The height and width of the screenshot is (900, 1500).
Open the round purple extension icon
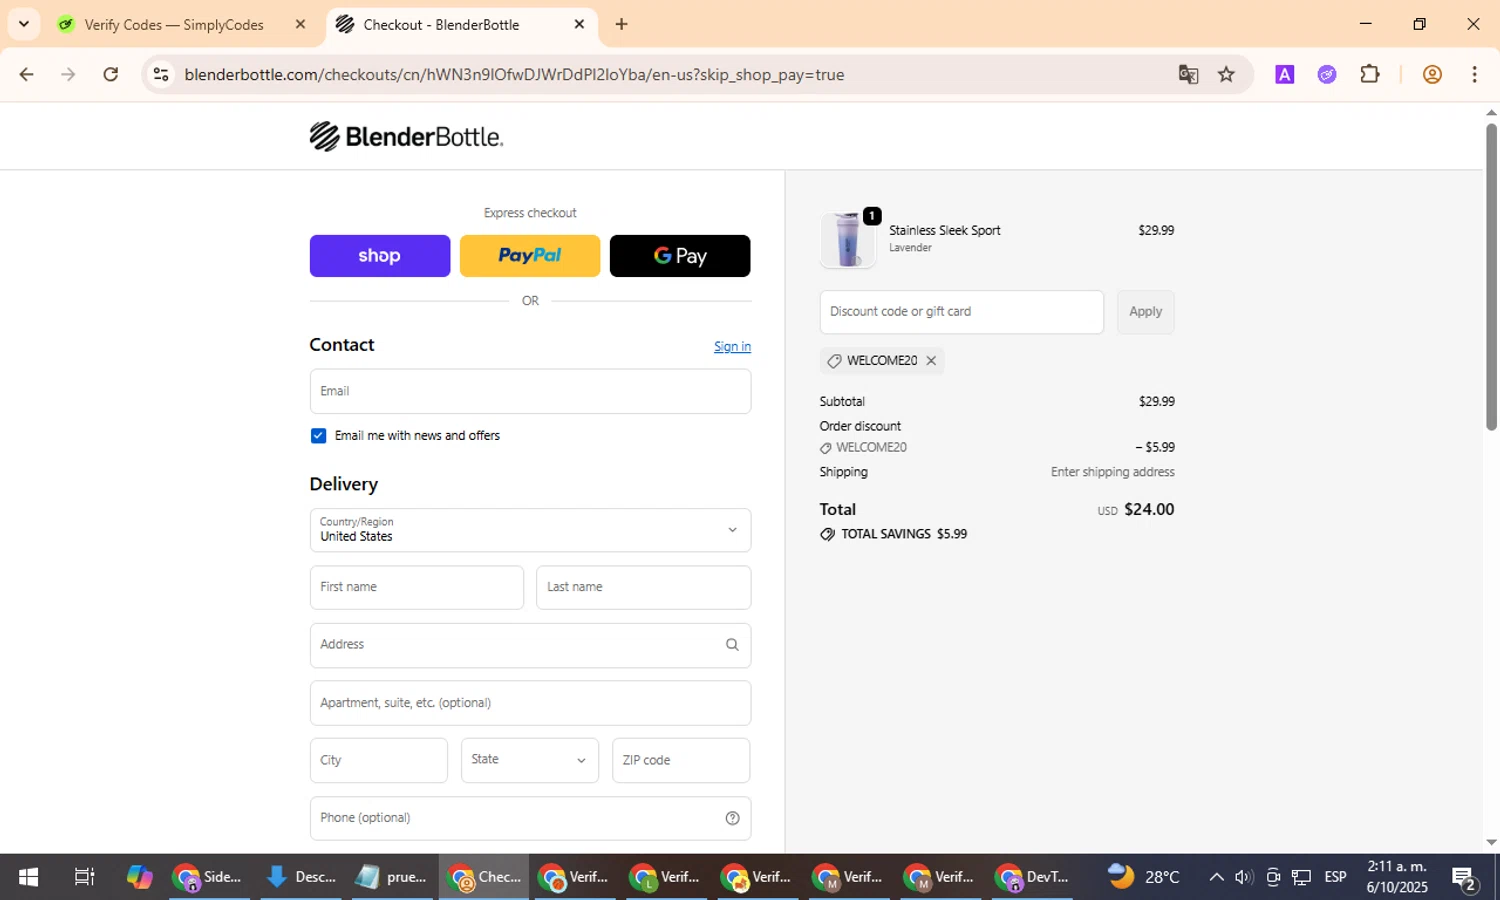click(x=1327, y=75)
